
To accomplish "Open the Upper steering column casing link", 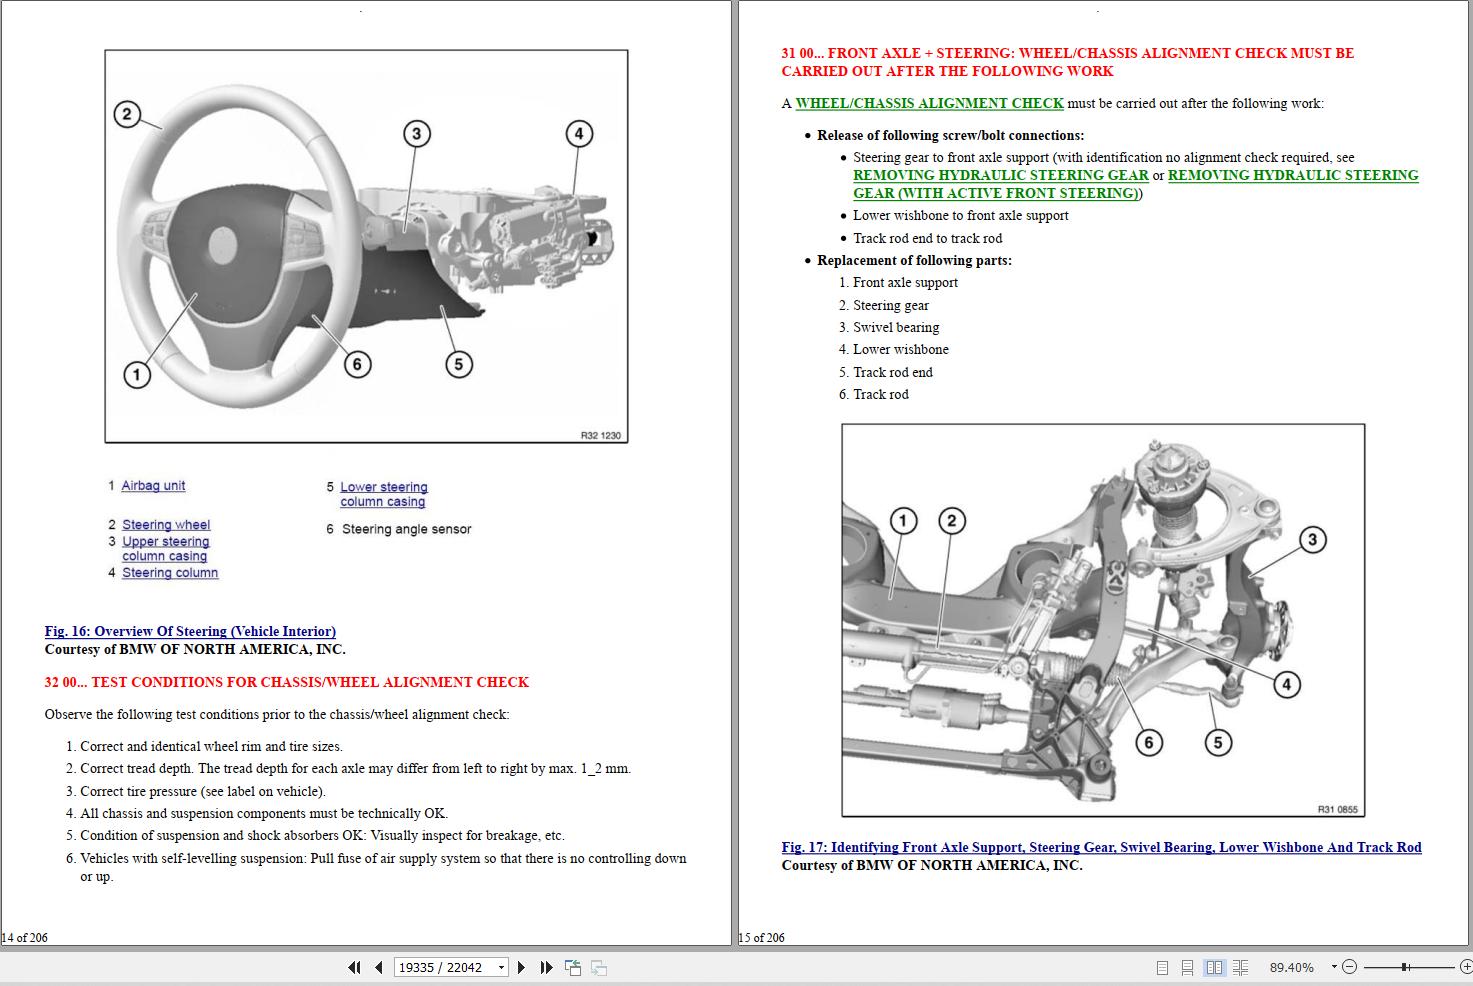I will coord(165,549).
